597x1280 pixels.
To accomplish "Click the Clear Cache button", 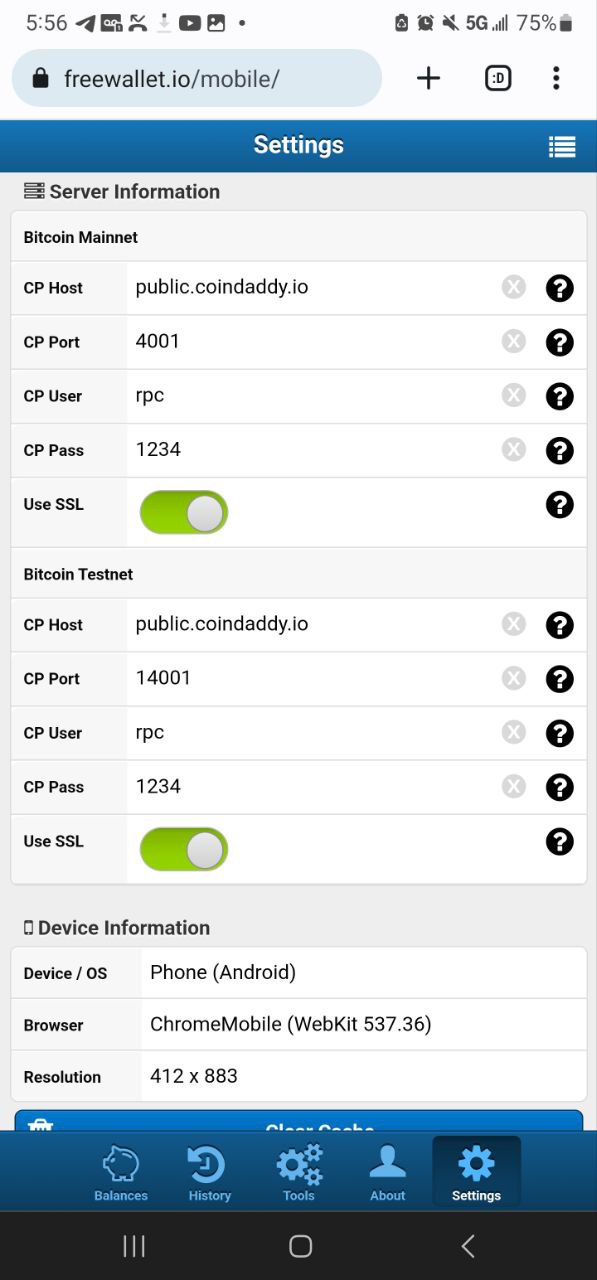I will pyautogui.click(x=298, y=1121).
